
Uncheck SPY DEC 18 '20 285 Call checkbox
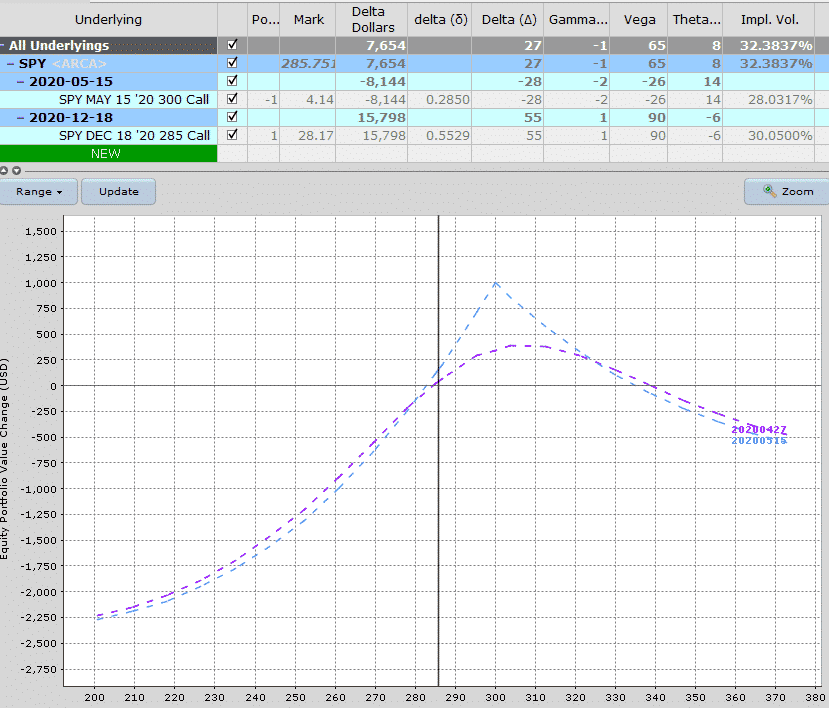pyautogui.click(x=232, y=135)
